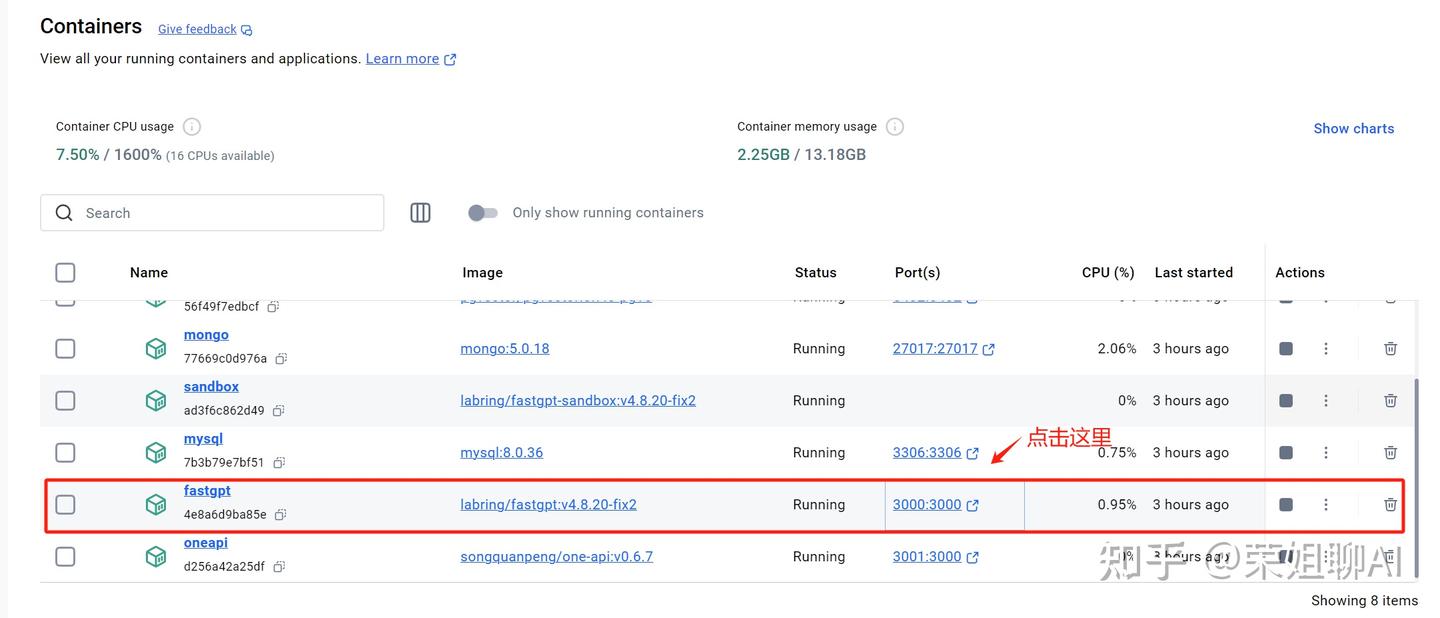Stop the mysql container
Image resolution: width=1440 pixels, height=618 pixels.
tap(1286, 452)
